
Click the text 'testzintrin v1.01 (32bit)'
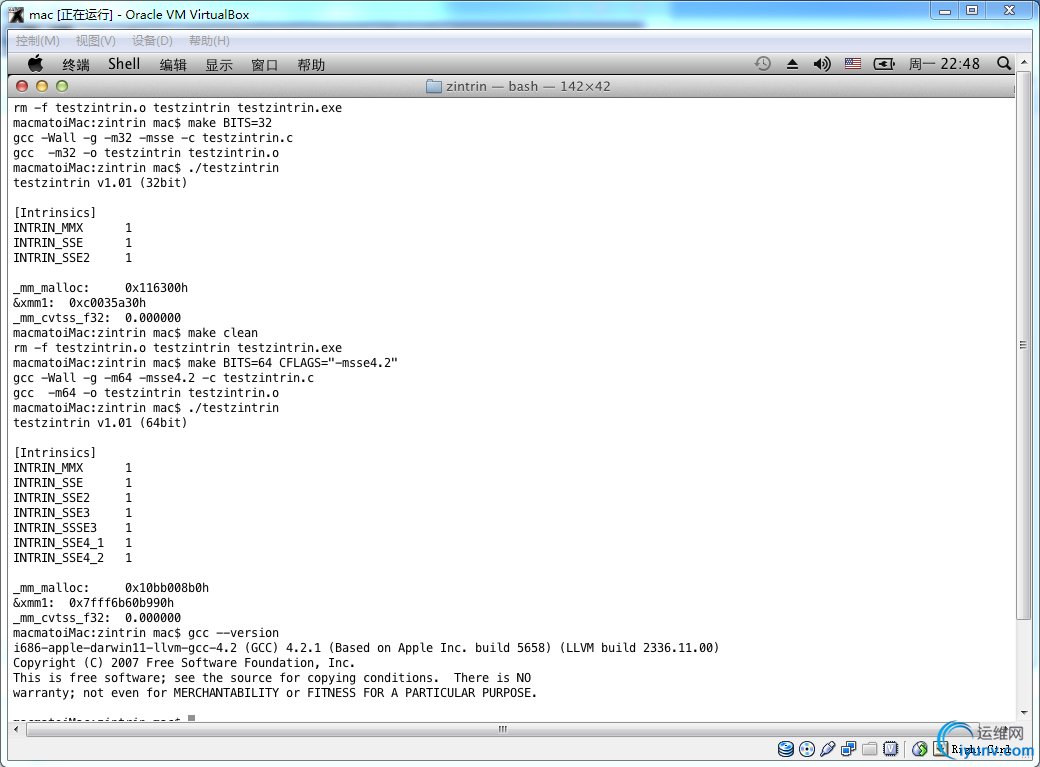[100, 182]
